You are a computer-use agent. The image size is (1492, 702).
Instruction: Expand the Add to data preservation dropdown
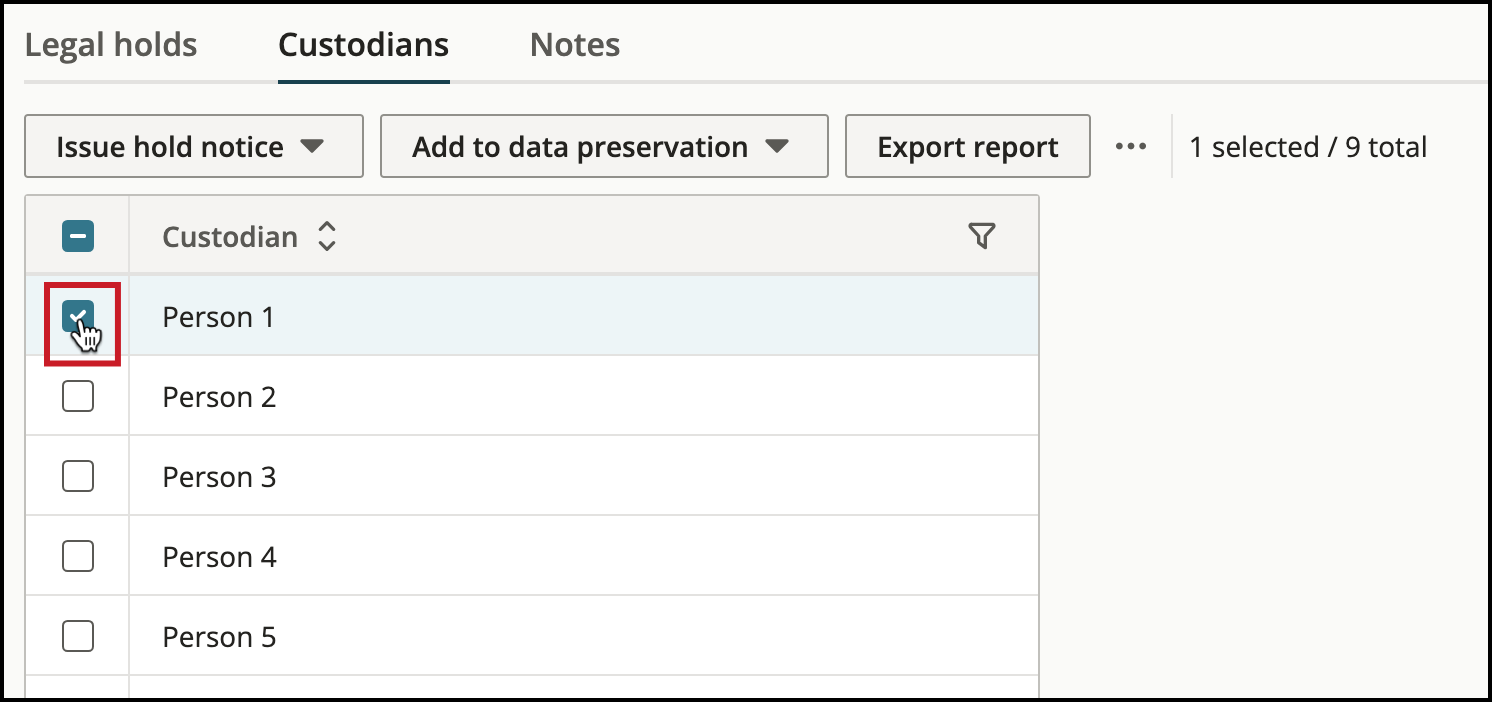pos(604,147)
